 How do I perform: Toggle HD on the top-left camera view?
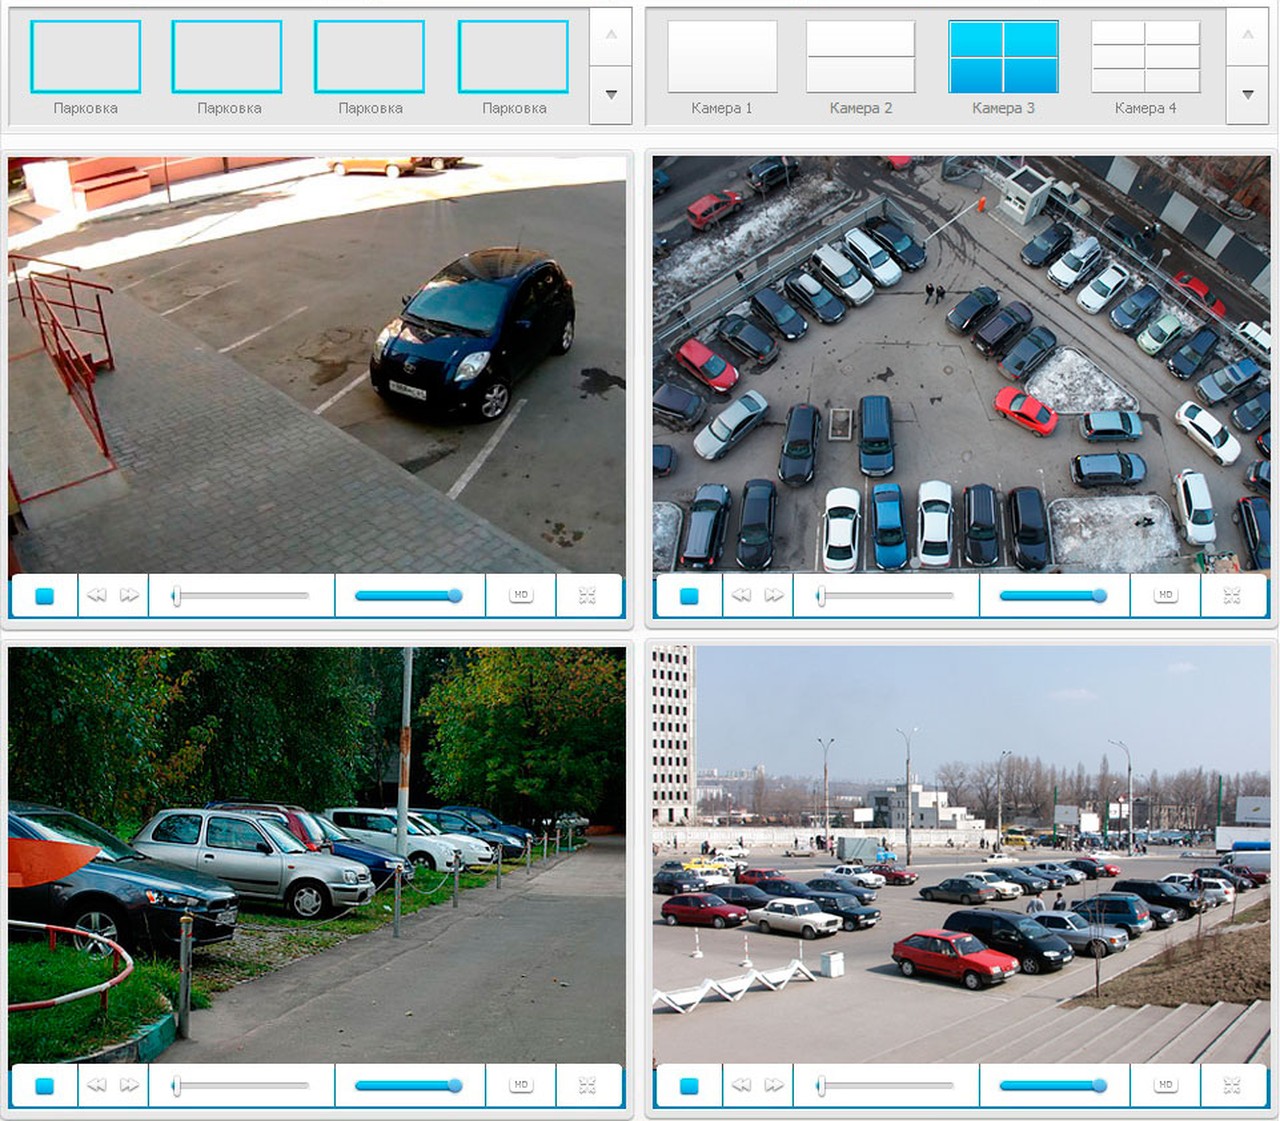click(521, 595)
